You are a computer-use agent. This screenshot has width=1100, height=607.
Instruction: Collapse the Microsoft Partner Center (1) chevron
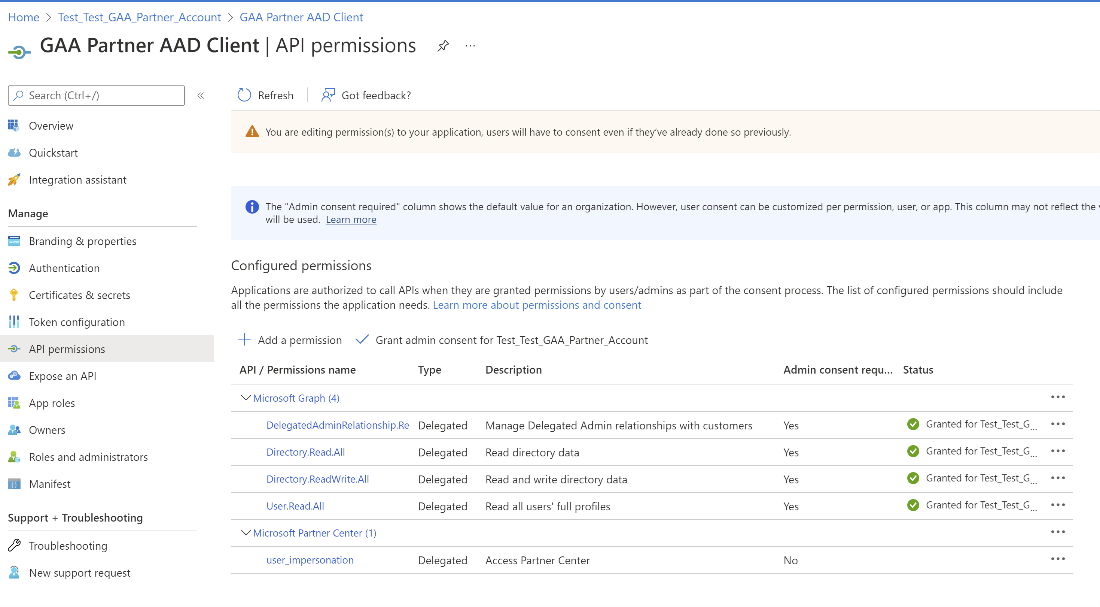[246, 533]
